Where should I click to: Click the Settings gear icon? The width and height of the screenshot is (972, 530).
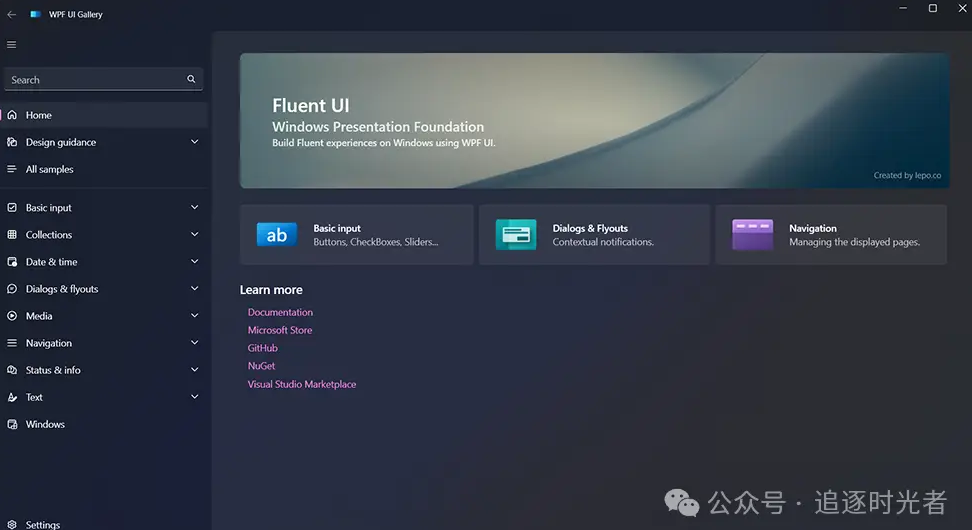[12, 524]
